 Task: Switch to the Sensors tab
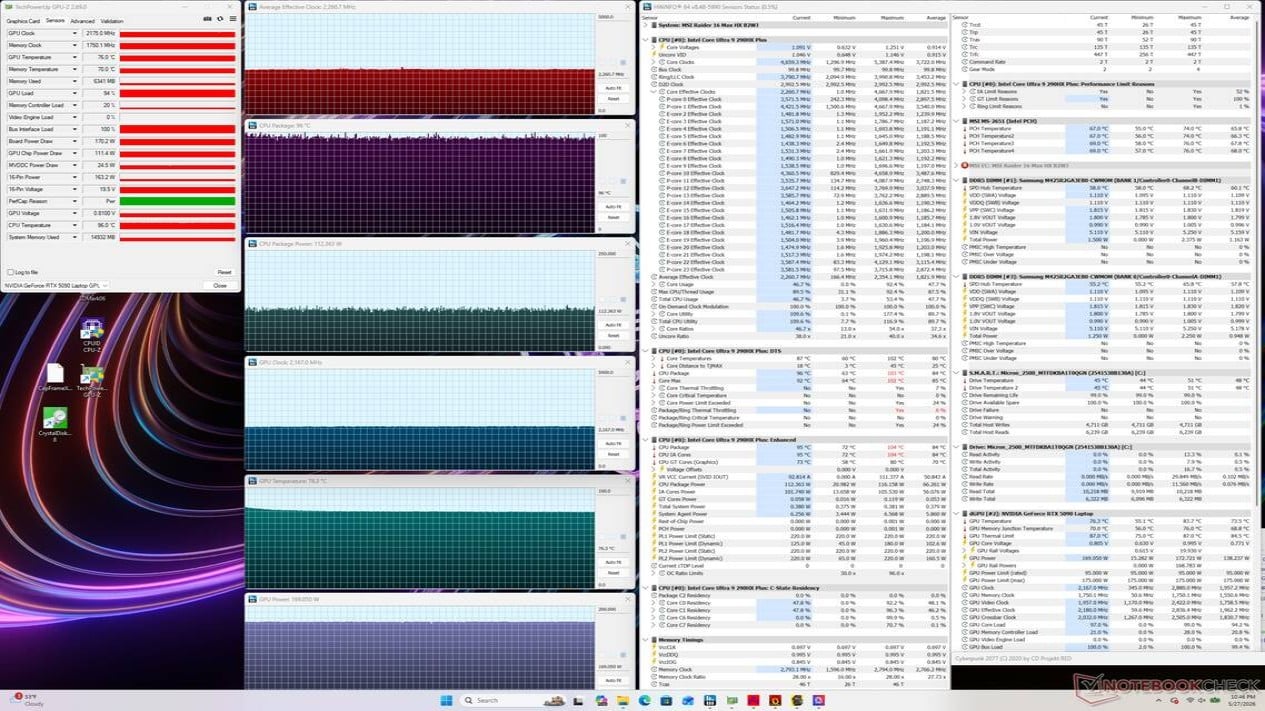point(55,21)
